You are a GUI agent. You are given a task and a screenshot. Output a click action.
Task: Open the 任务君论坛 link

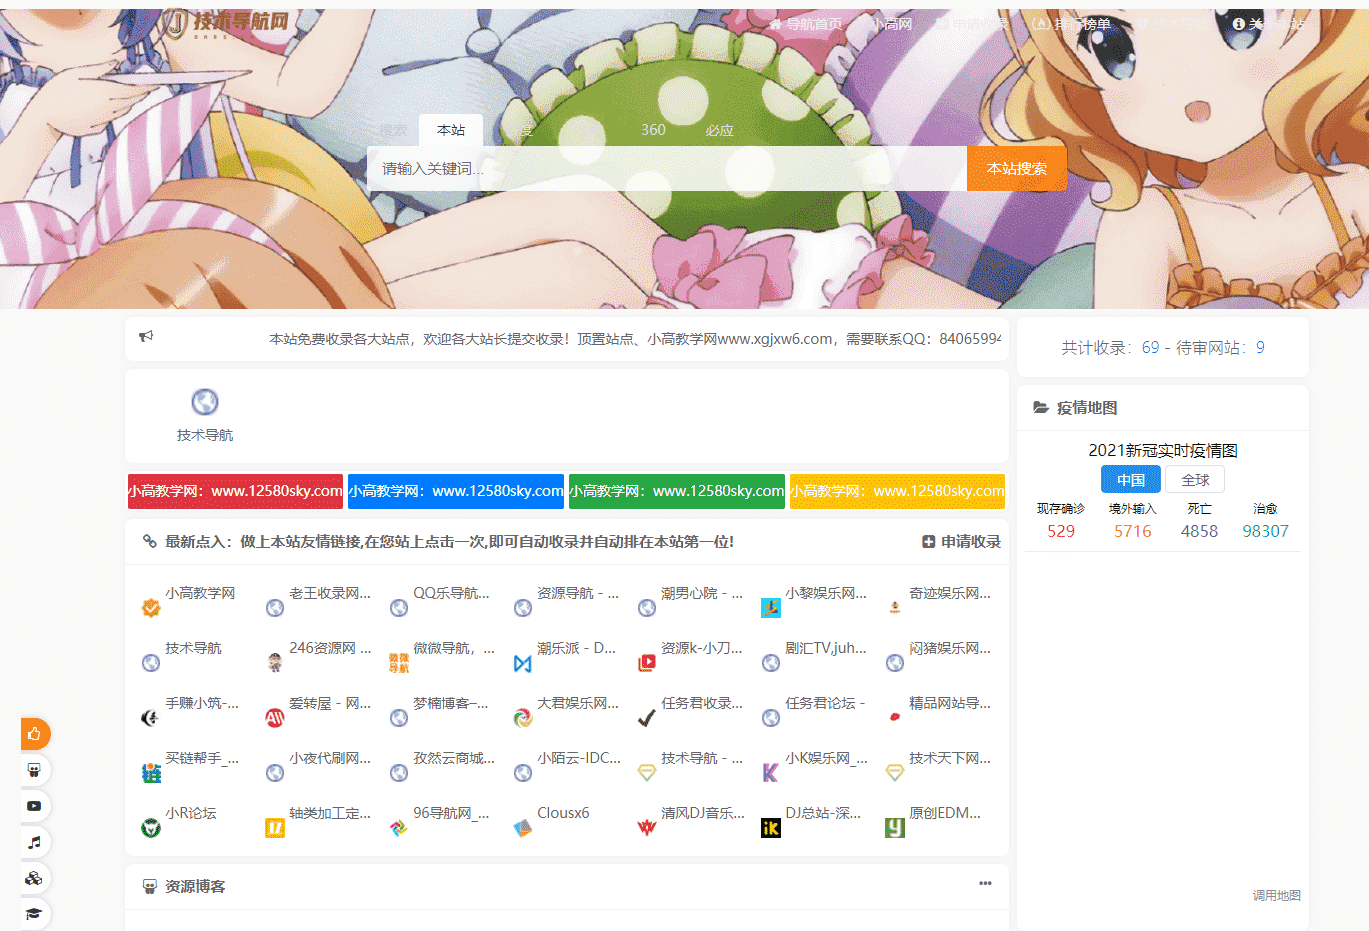pos(825,703)
